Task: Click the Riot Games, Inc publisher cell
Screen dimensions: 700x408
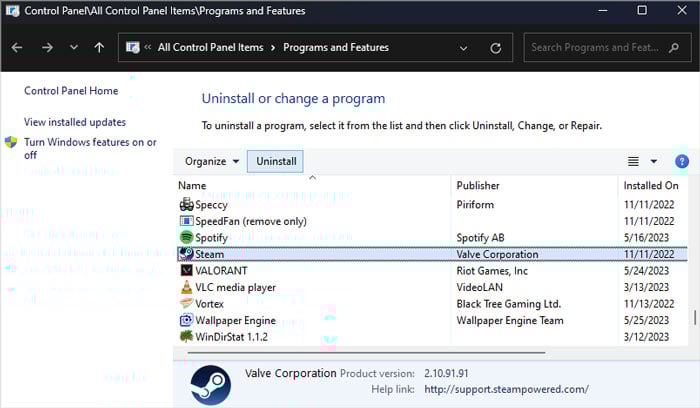Action: (x=492, y=271)
